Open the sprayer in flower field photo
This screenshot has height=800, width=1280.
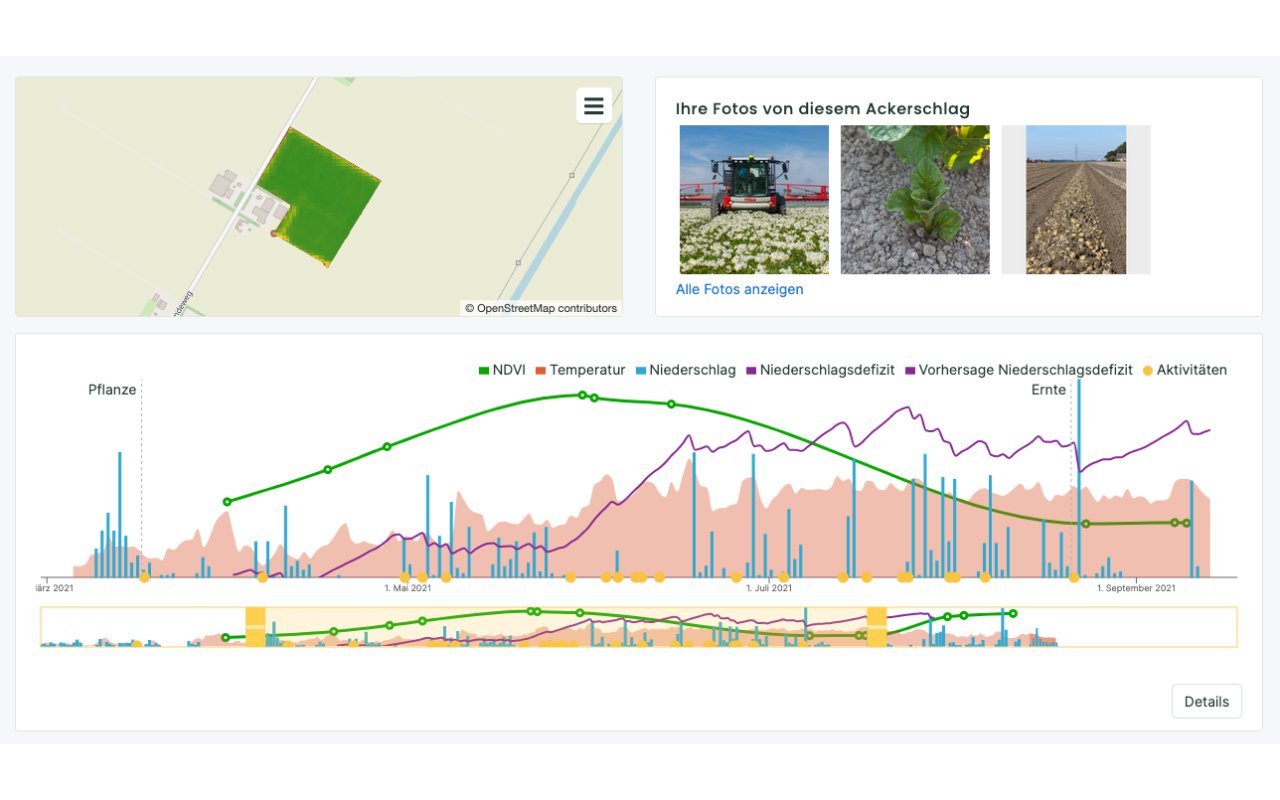[754, 199]
